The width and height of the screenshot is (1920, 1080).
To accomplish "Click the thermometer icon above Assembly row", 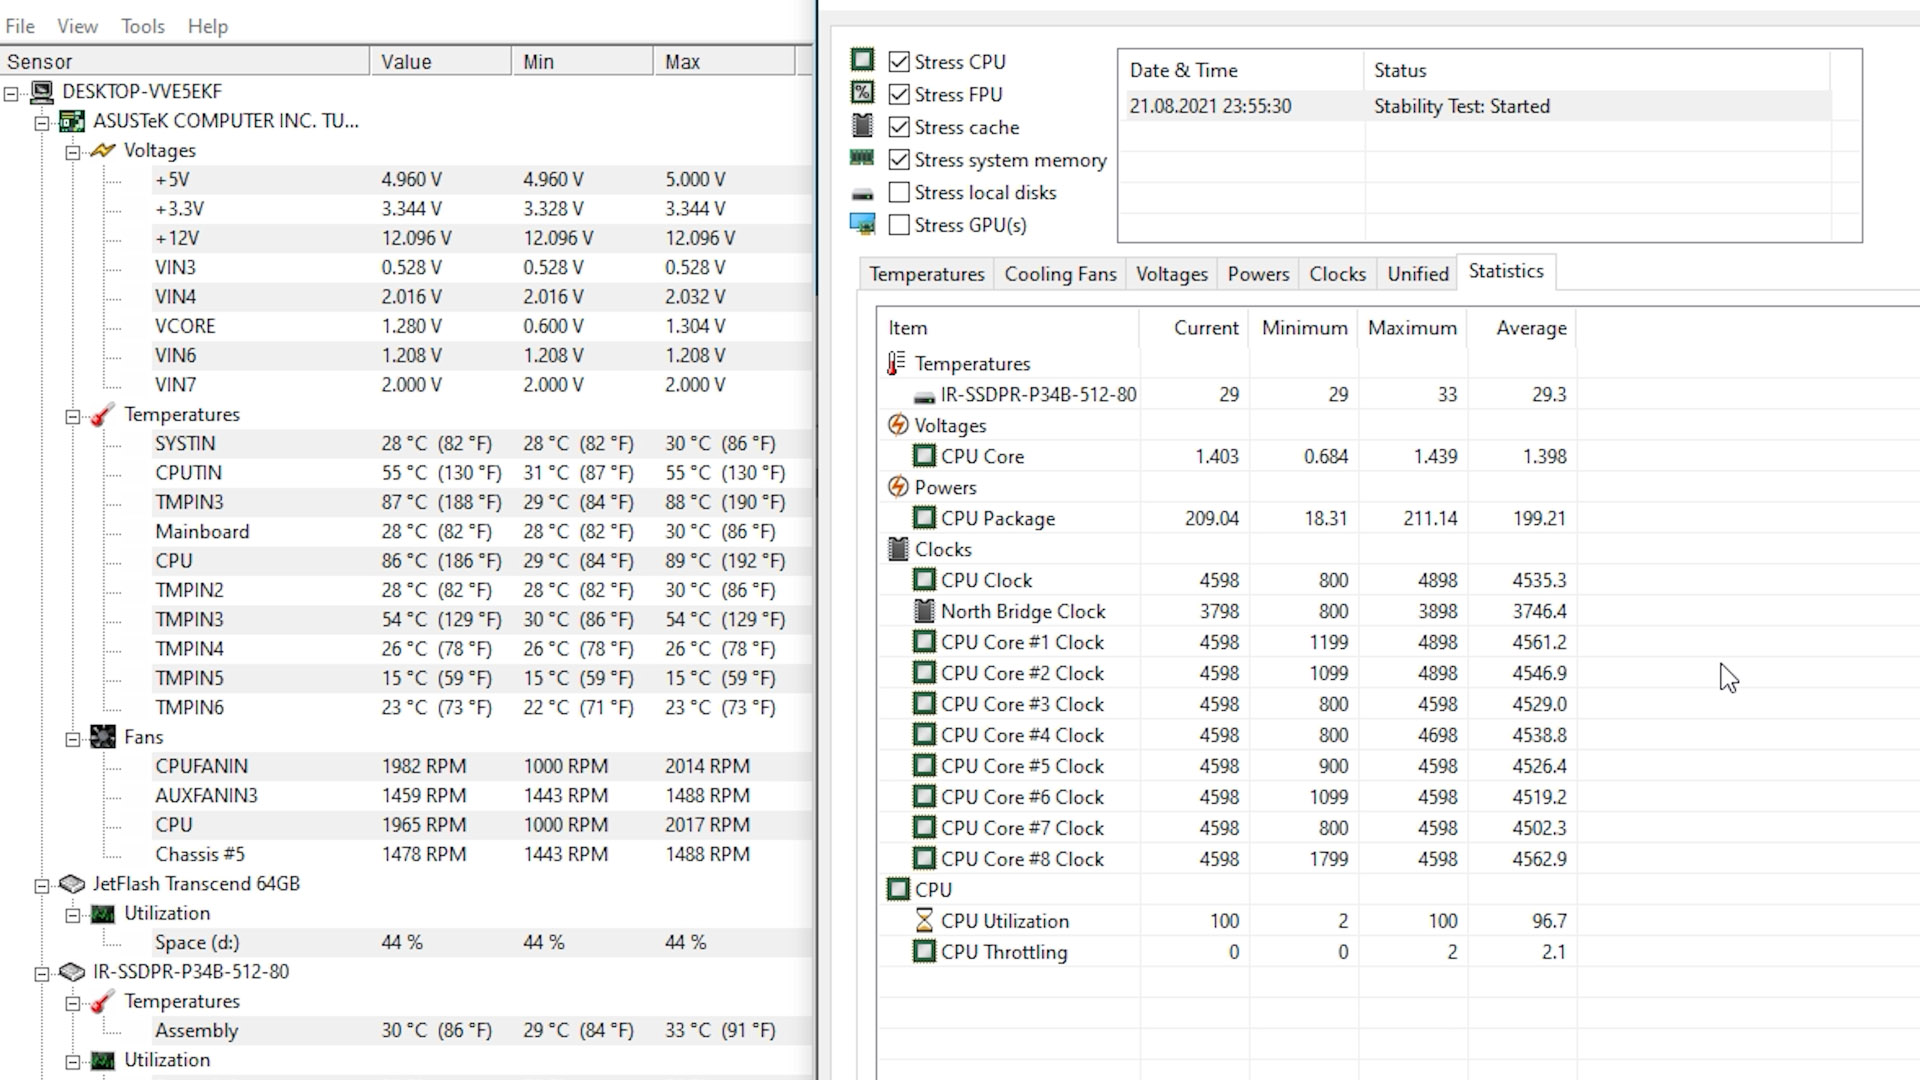I will (103, 1002).
